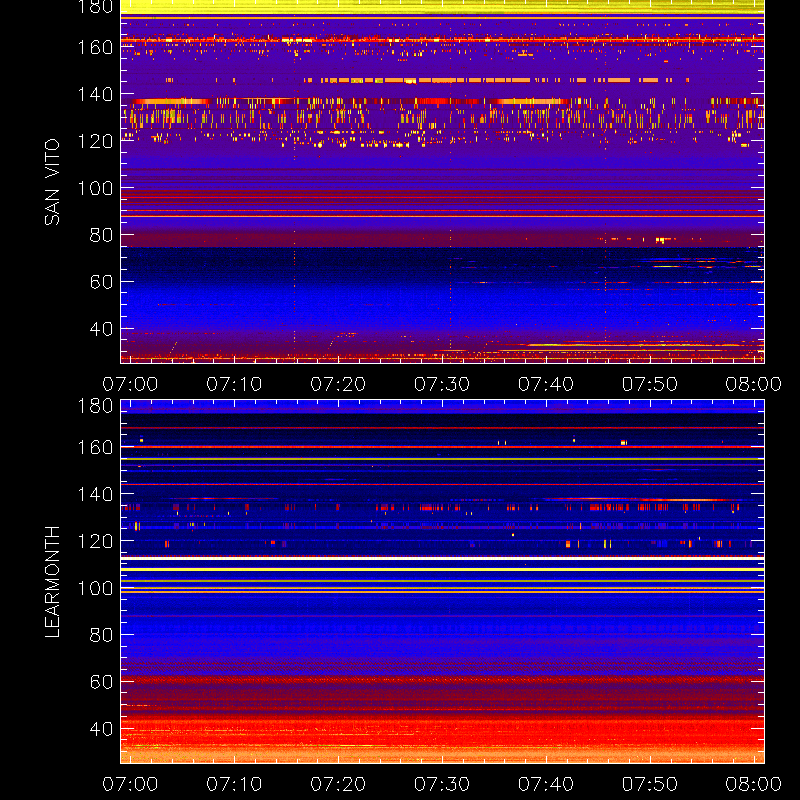Select the 80 frequency label on San Vito axis
This screenshot has width=800, height=800.
point(102,235)
